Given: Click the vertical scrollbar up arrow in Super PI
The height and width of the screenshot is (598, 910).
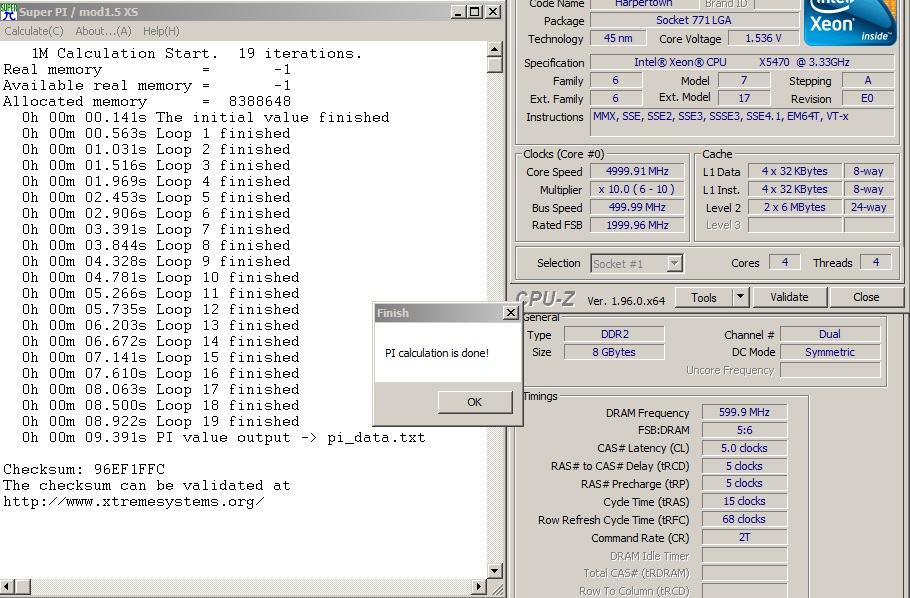Looking at the screenshot, I should [x=494, y=49].
